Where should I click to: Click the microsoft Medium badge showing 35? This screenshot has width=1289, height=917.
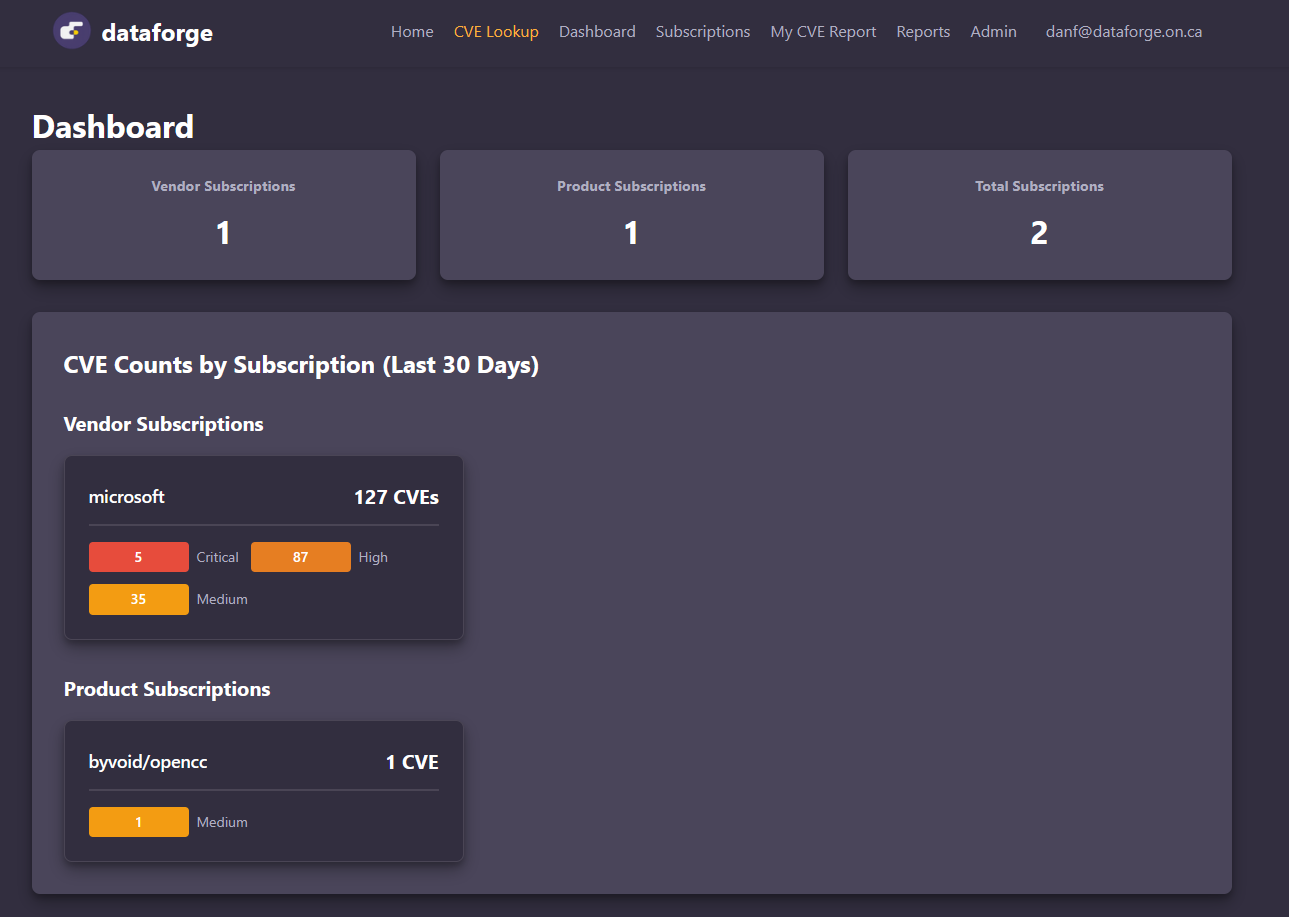pos(139,600)
